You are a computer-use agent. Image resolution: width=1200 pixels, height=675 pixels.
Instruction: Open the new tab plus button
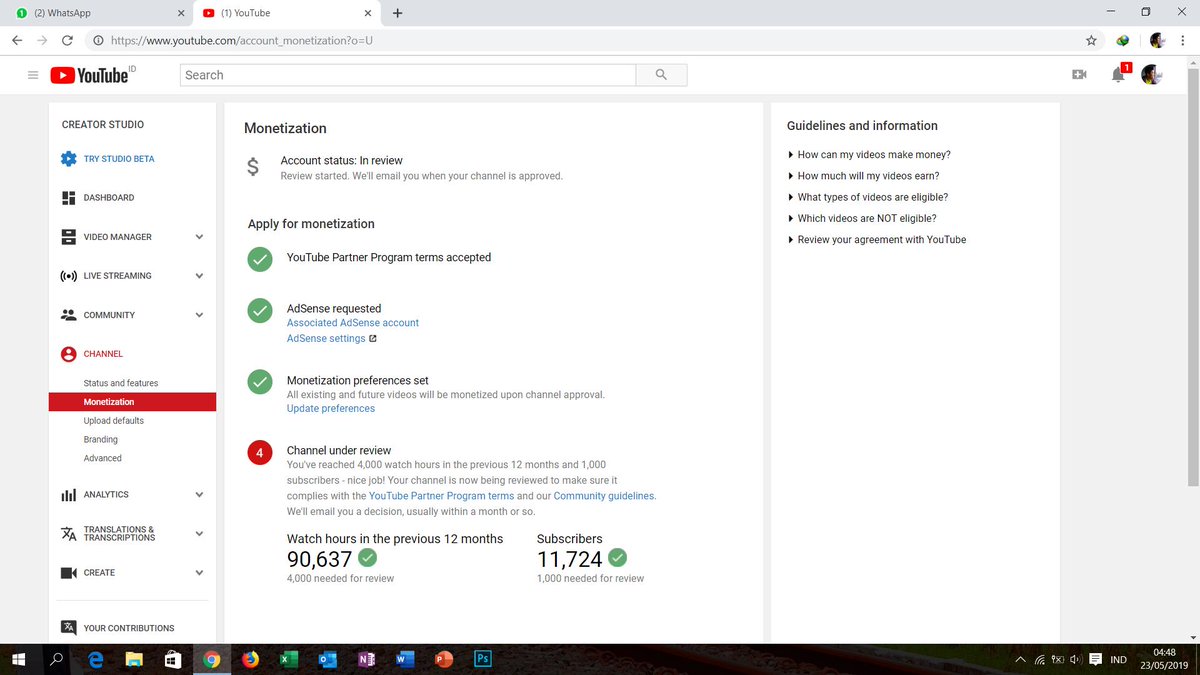point(398,13)
